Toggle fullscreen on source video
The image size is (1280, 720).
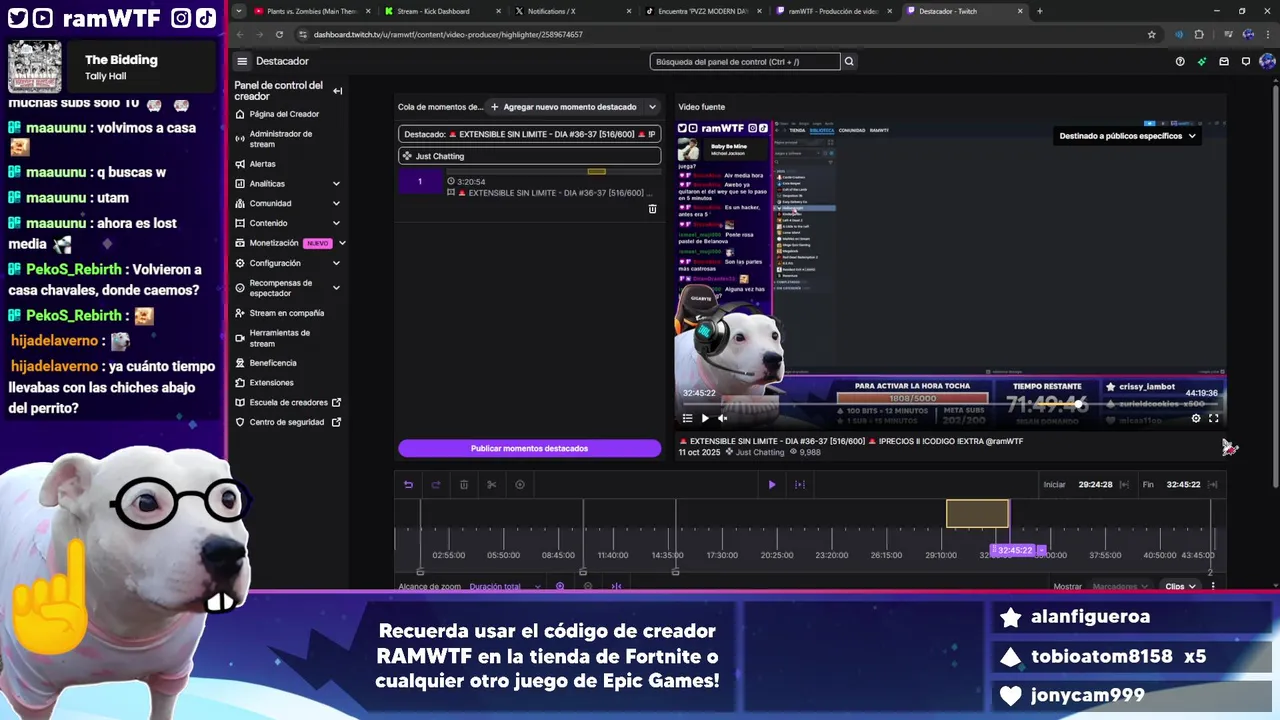coord(1214,419)
